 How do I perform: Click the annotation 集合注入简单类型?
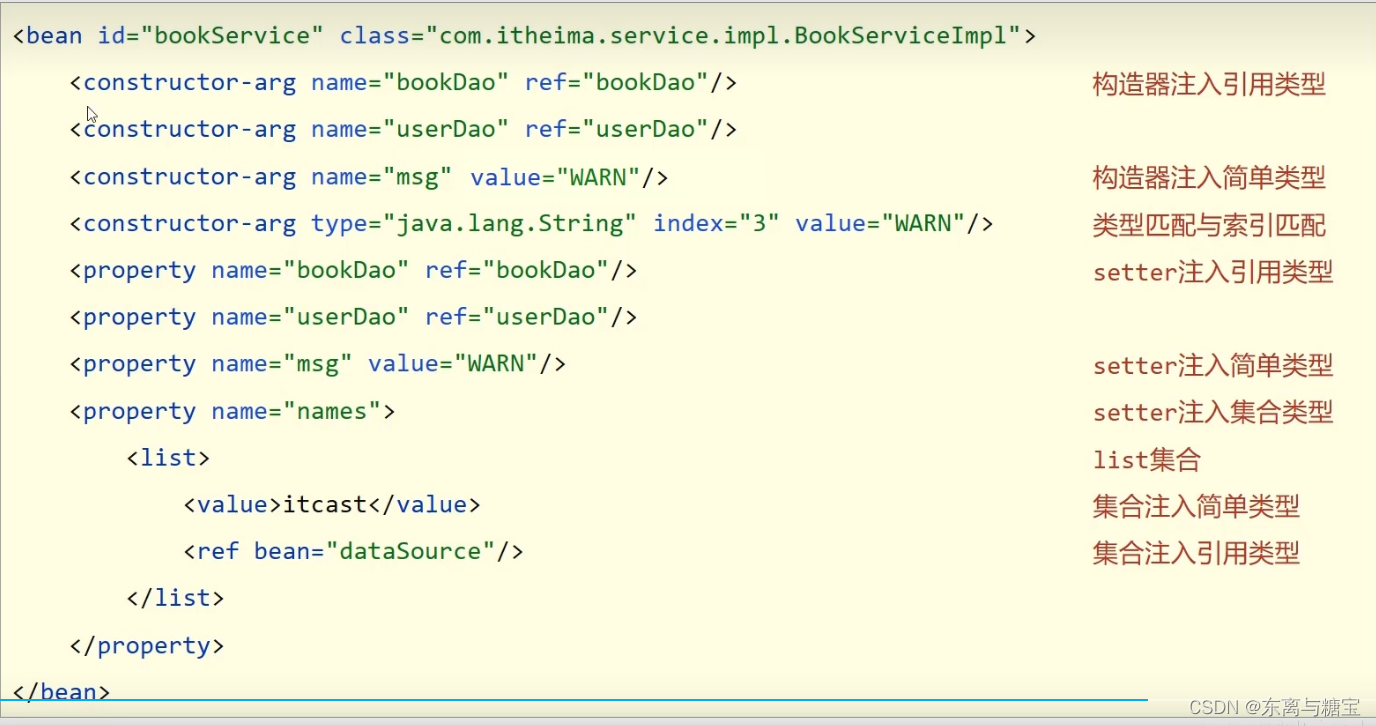[x=1196, y=506]
